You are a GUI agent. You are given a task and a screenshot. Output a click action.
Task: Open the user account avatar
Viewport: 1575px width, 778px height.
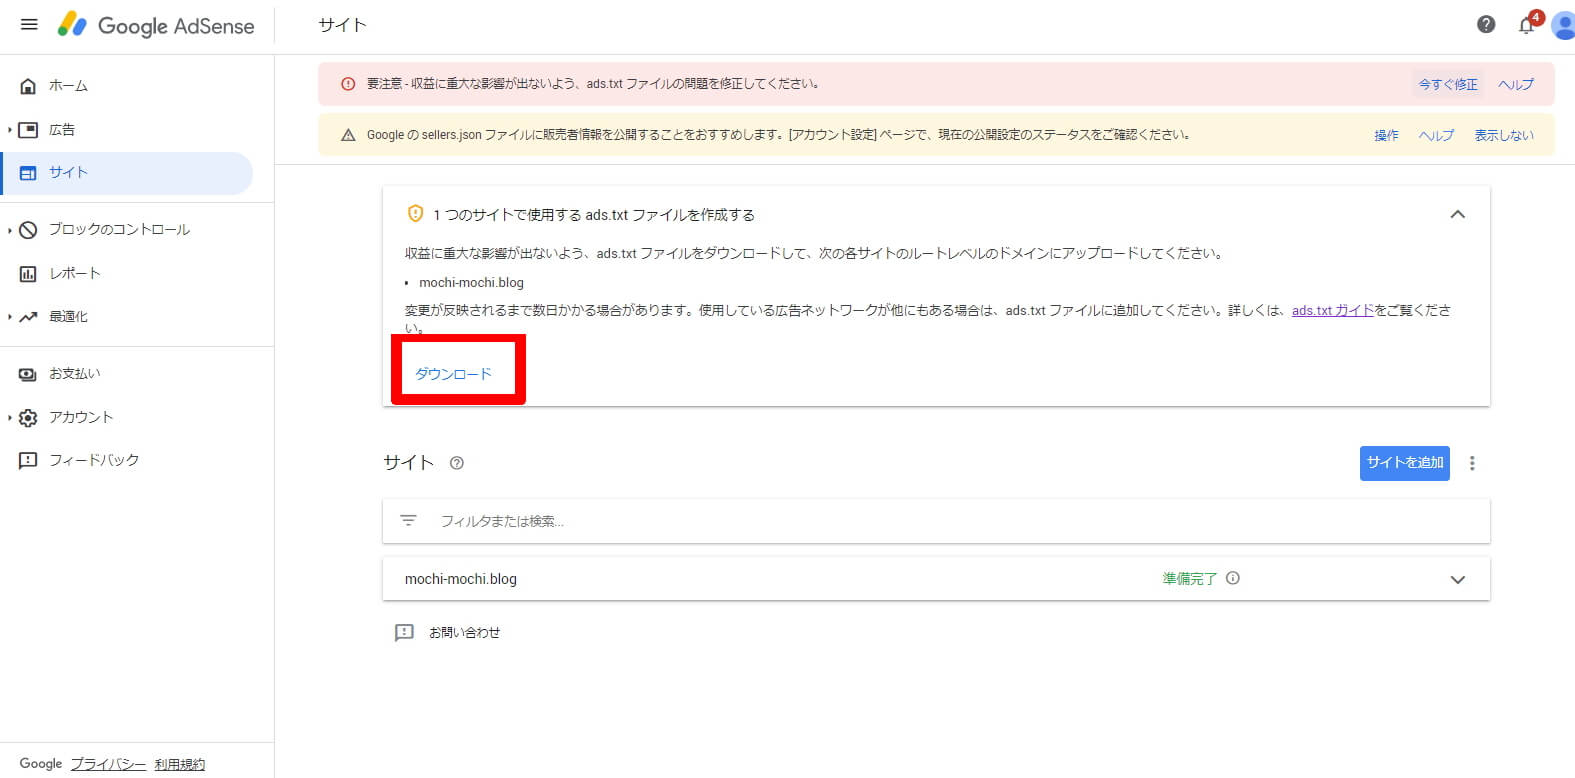tap(1564, 26)
